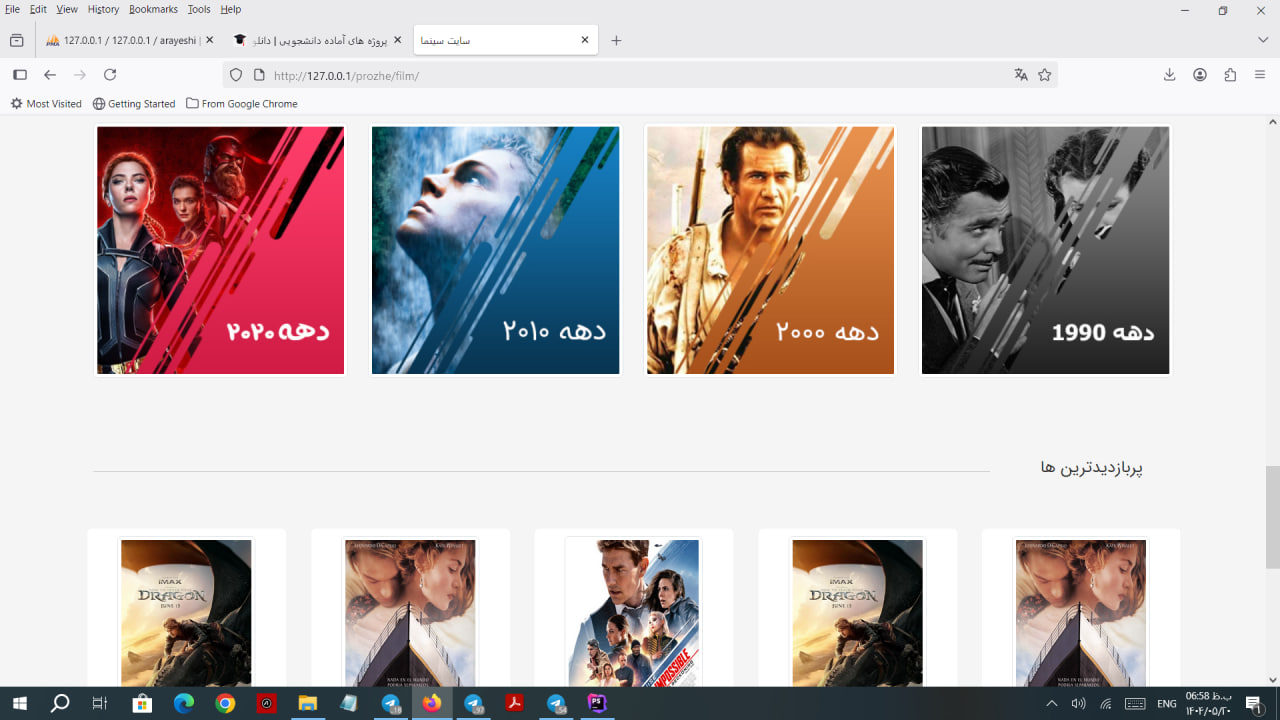
Task: Launch Microsoft Edge from the taskbar
Action: point(184,704)
